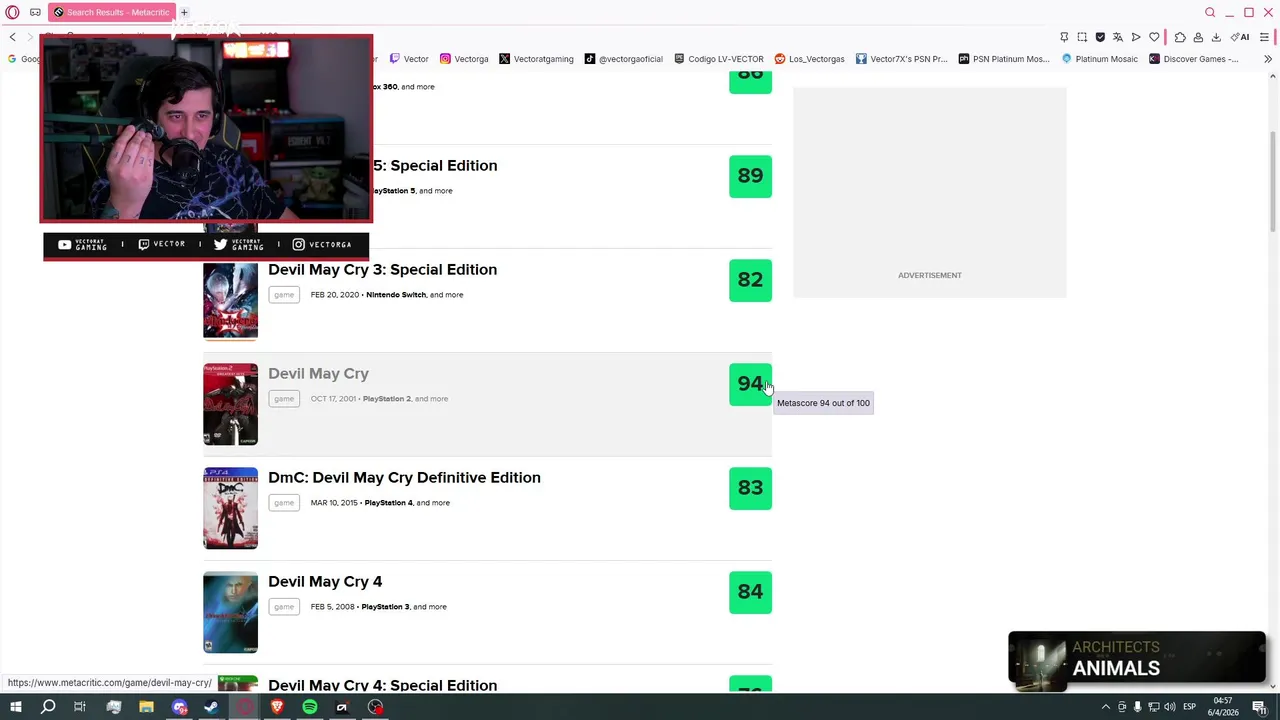1280x720 pixels.
Task: Open DmC: Devil May Cry Definitive Edition
Action: (x=404, y=478)
